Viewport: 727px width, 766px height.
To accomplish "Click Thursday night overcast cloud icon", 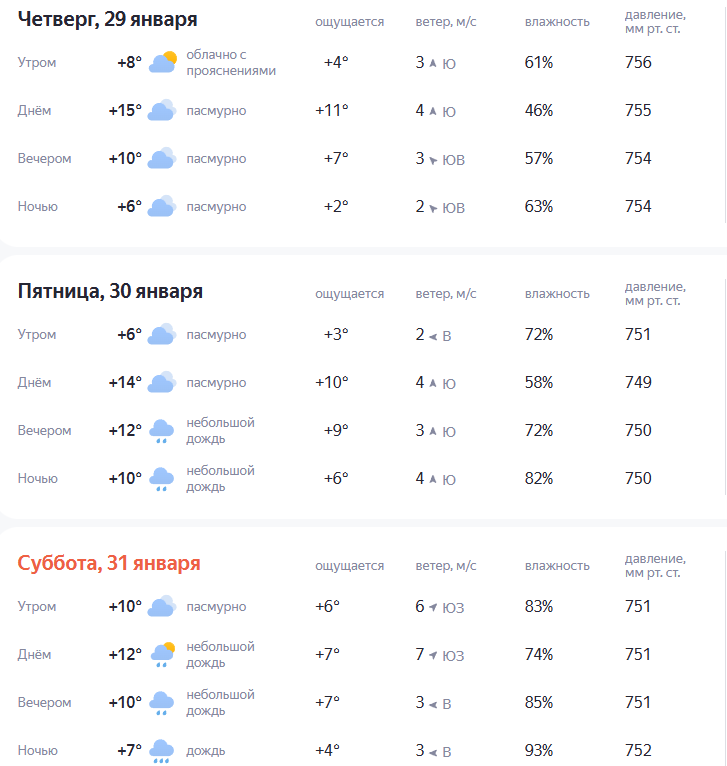I will (162, 207).
